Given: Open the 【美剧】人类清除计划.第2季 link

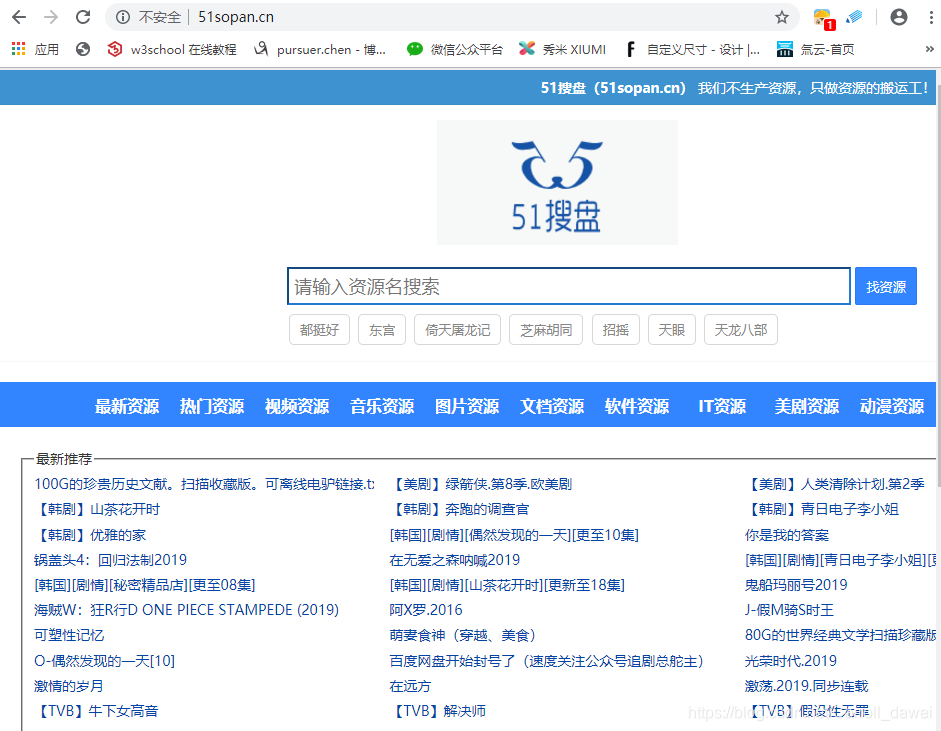Looking at the screenshot, I should tap(835, 484).
